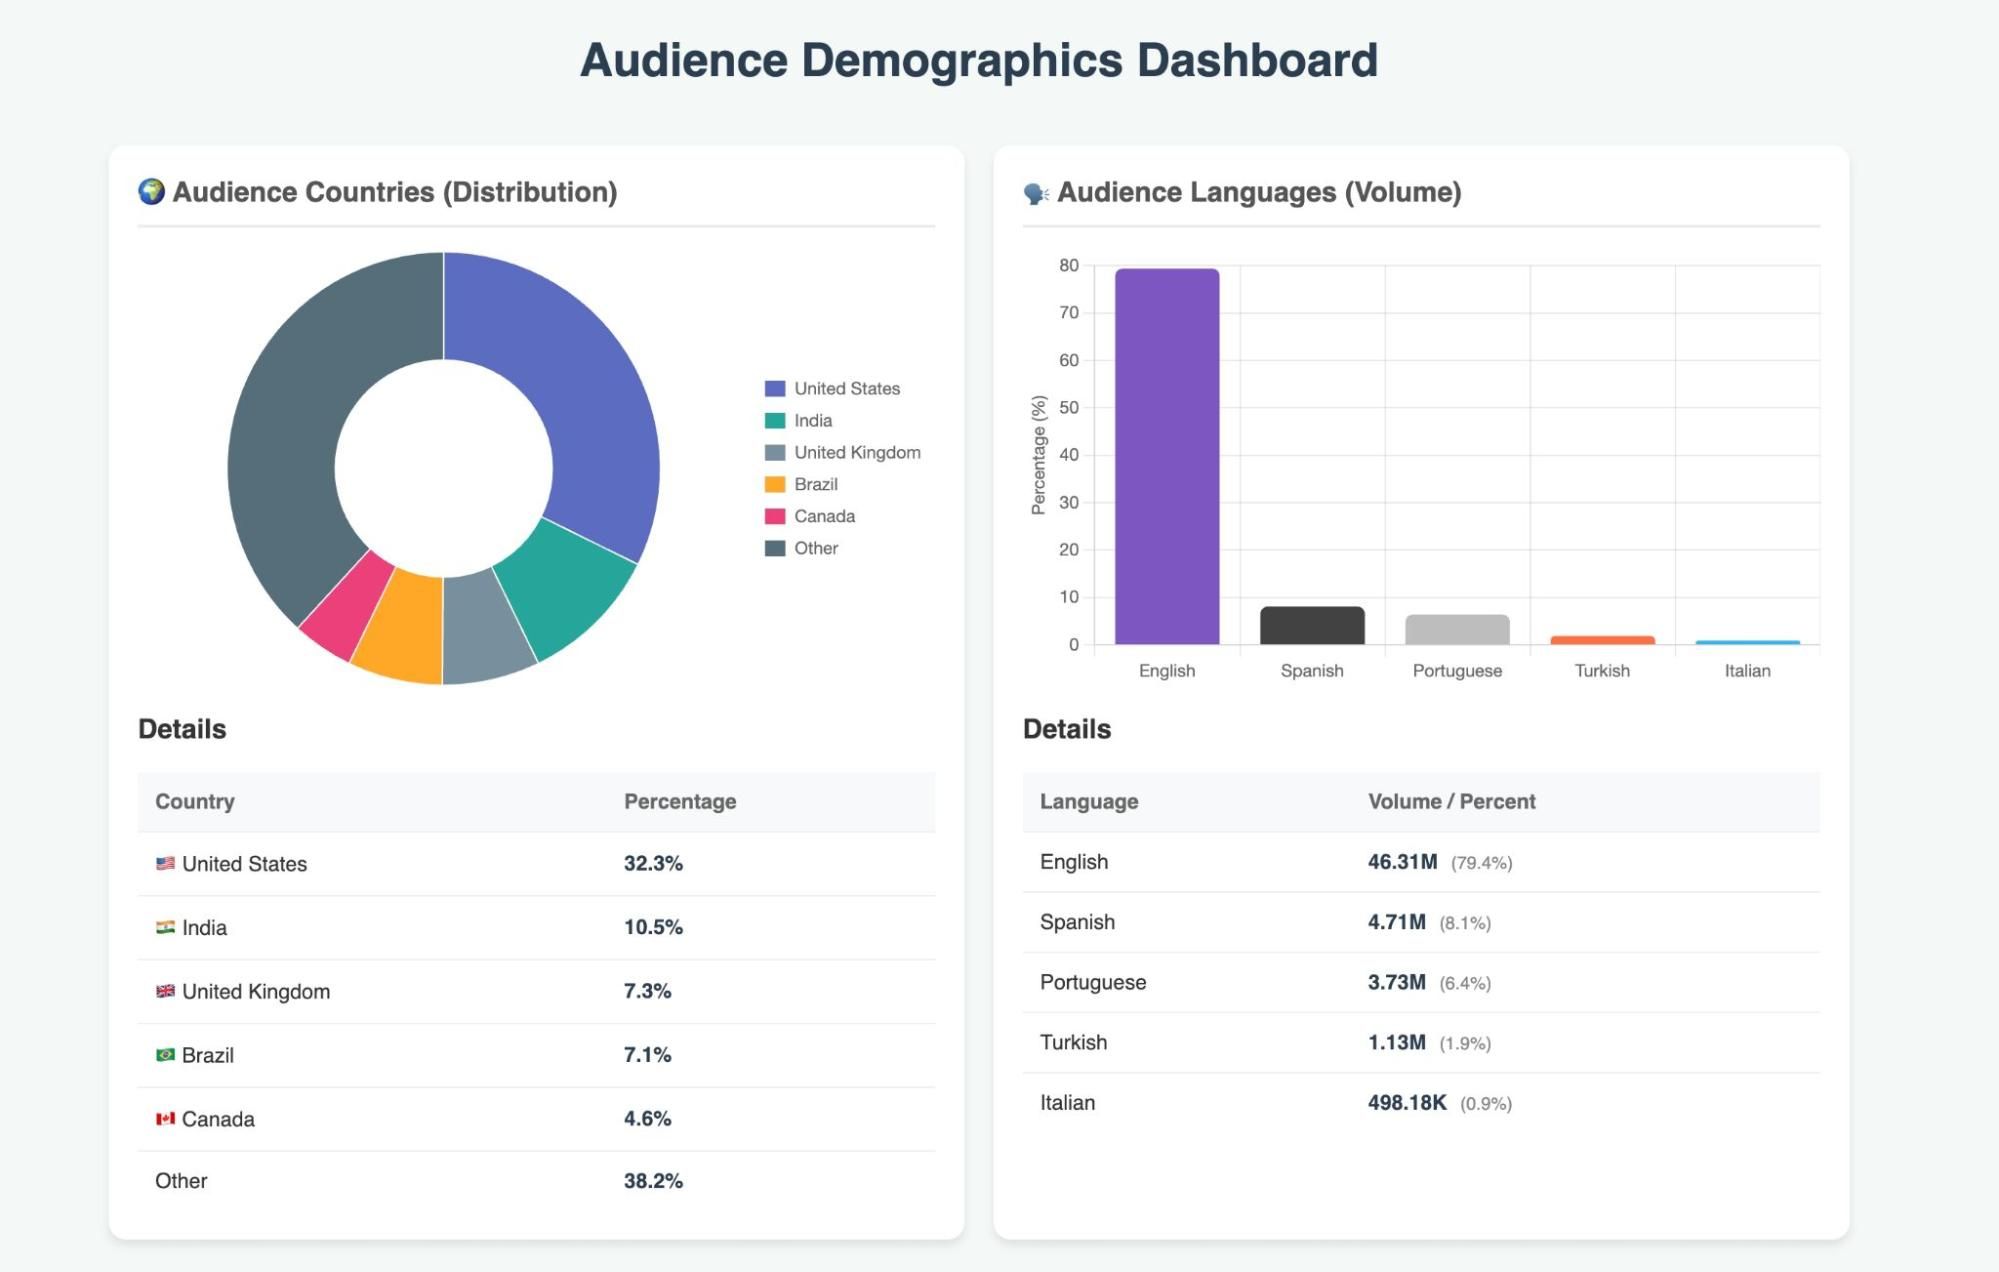Click the Brazil orange legend swatch

pos(775,485)
